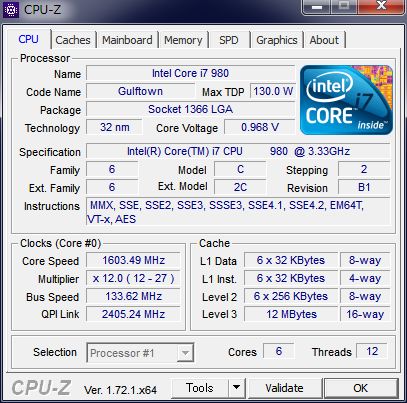Click the Intel Core i7 inside logo

tap(346, 100)
